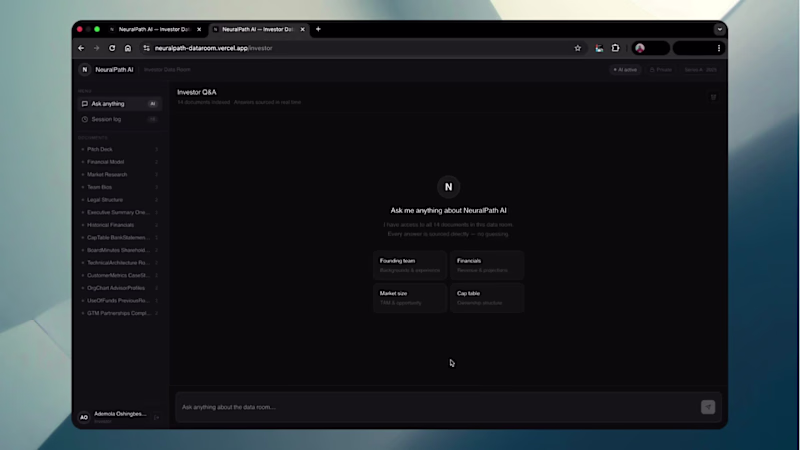Open the browser three-dot menu
This screenshot has height=450, width=800.
(x=718, y=48)
